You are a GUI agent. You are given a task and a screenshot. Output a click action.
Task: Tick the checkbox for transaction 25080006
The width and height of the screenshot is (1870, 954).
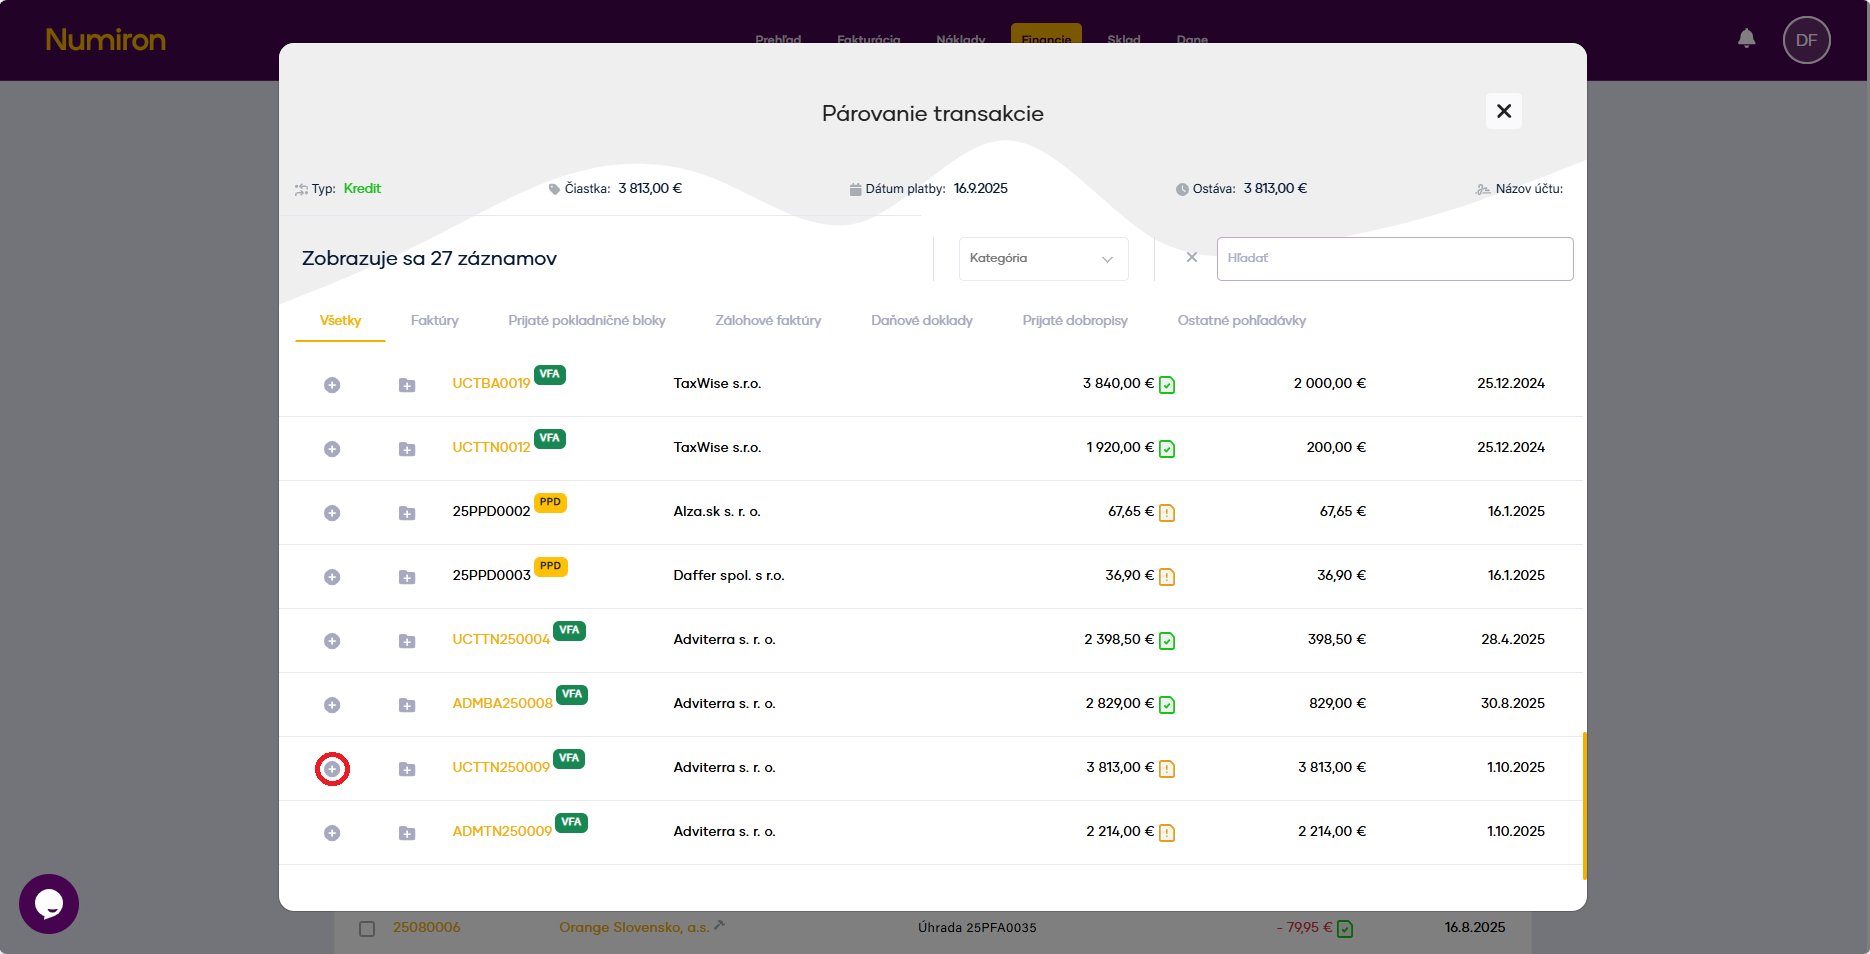pyautogui.click(x=367, y=929)
